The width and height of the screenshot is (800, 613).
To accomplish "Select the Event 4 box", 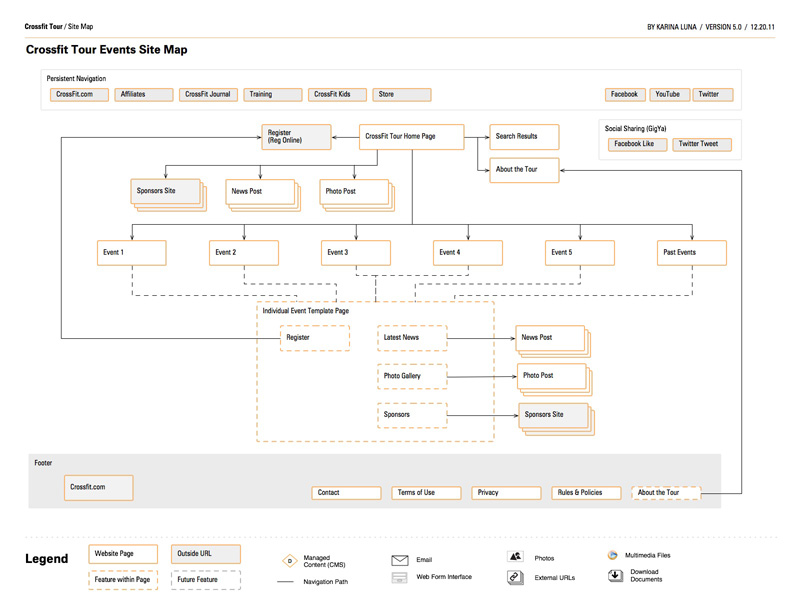I will (x=468, y=253).
